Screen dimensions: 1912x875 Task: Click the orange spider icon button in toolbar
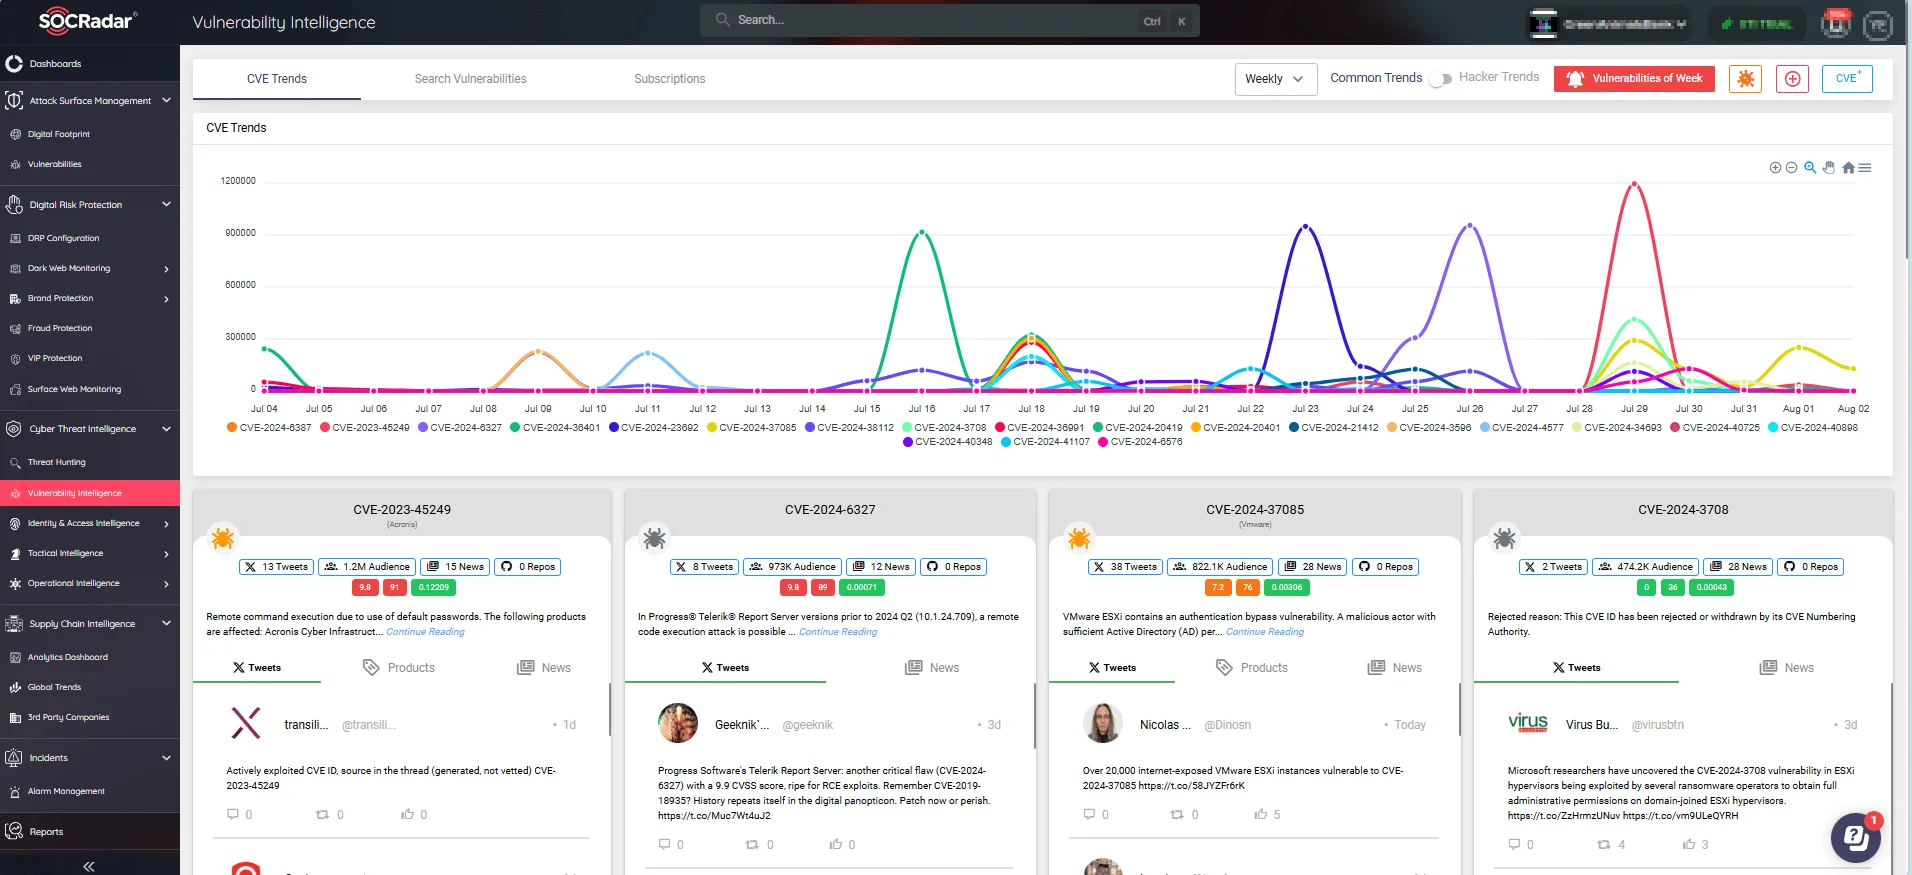[1746, 79]
